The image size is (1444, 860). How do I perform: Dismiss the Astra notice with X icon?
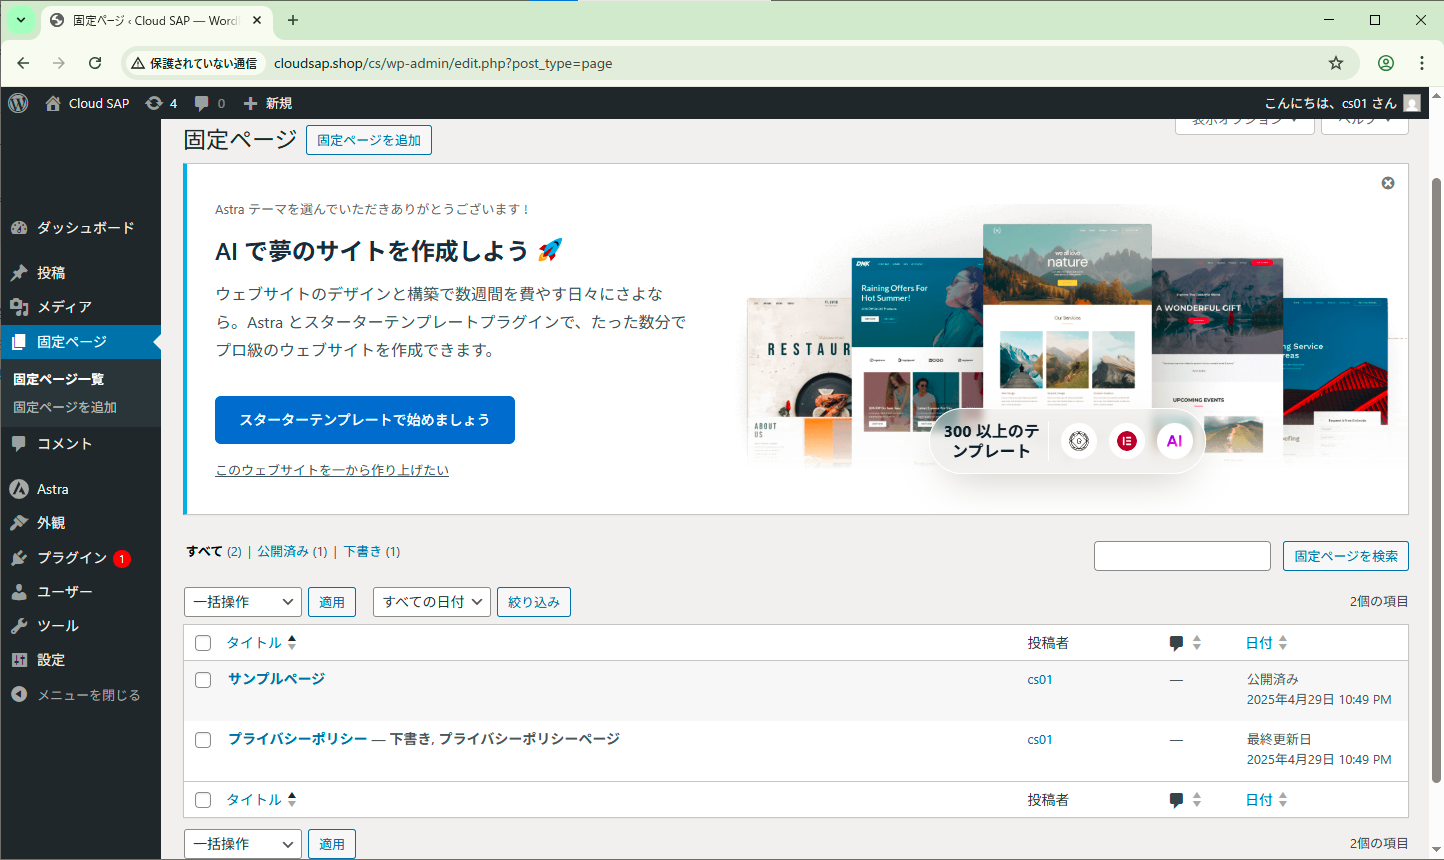(x=1388, y=183)
